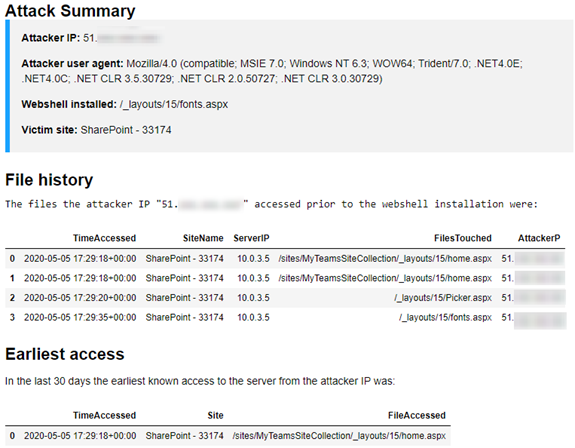Click the Picker.aspx file path in row 2
This screenshot has width=575, height=448.
click(x=443, y=298)
